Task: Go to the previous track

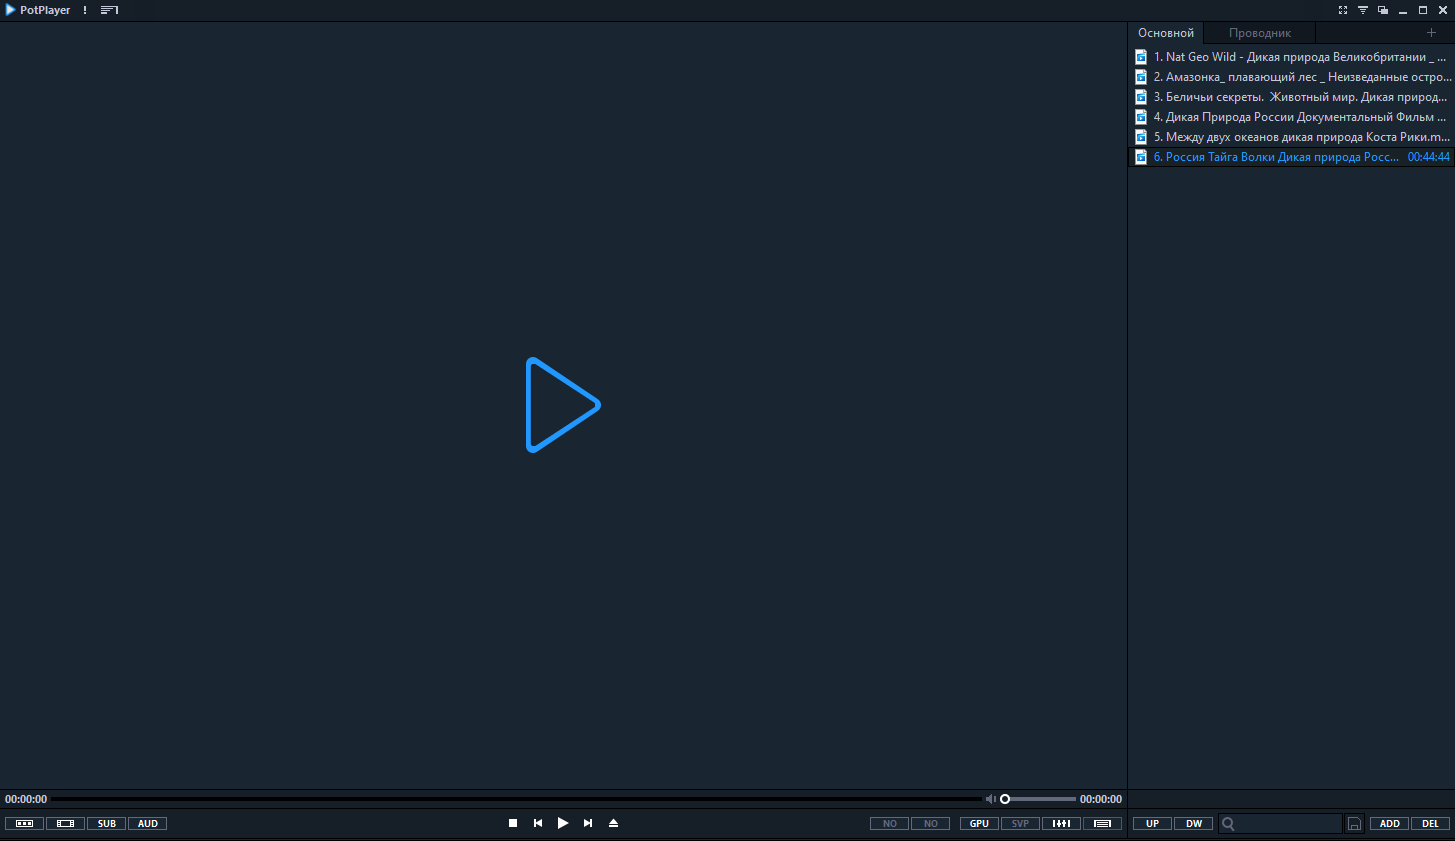Action: (x=538, y=823)
